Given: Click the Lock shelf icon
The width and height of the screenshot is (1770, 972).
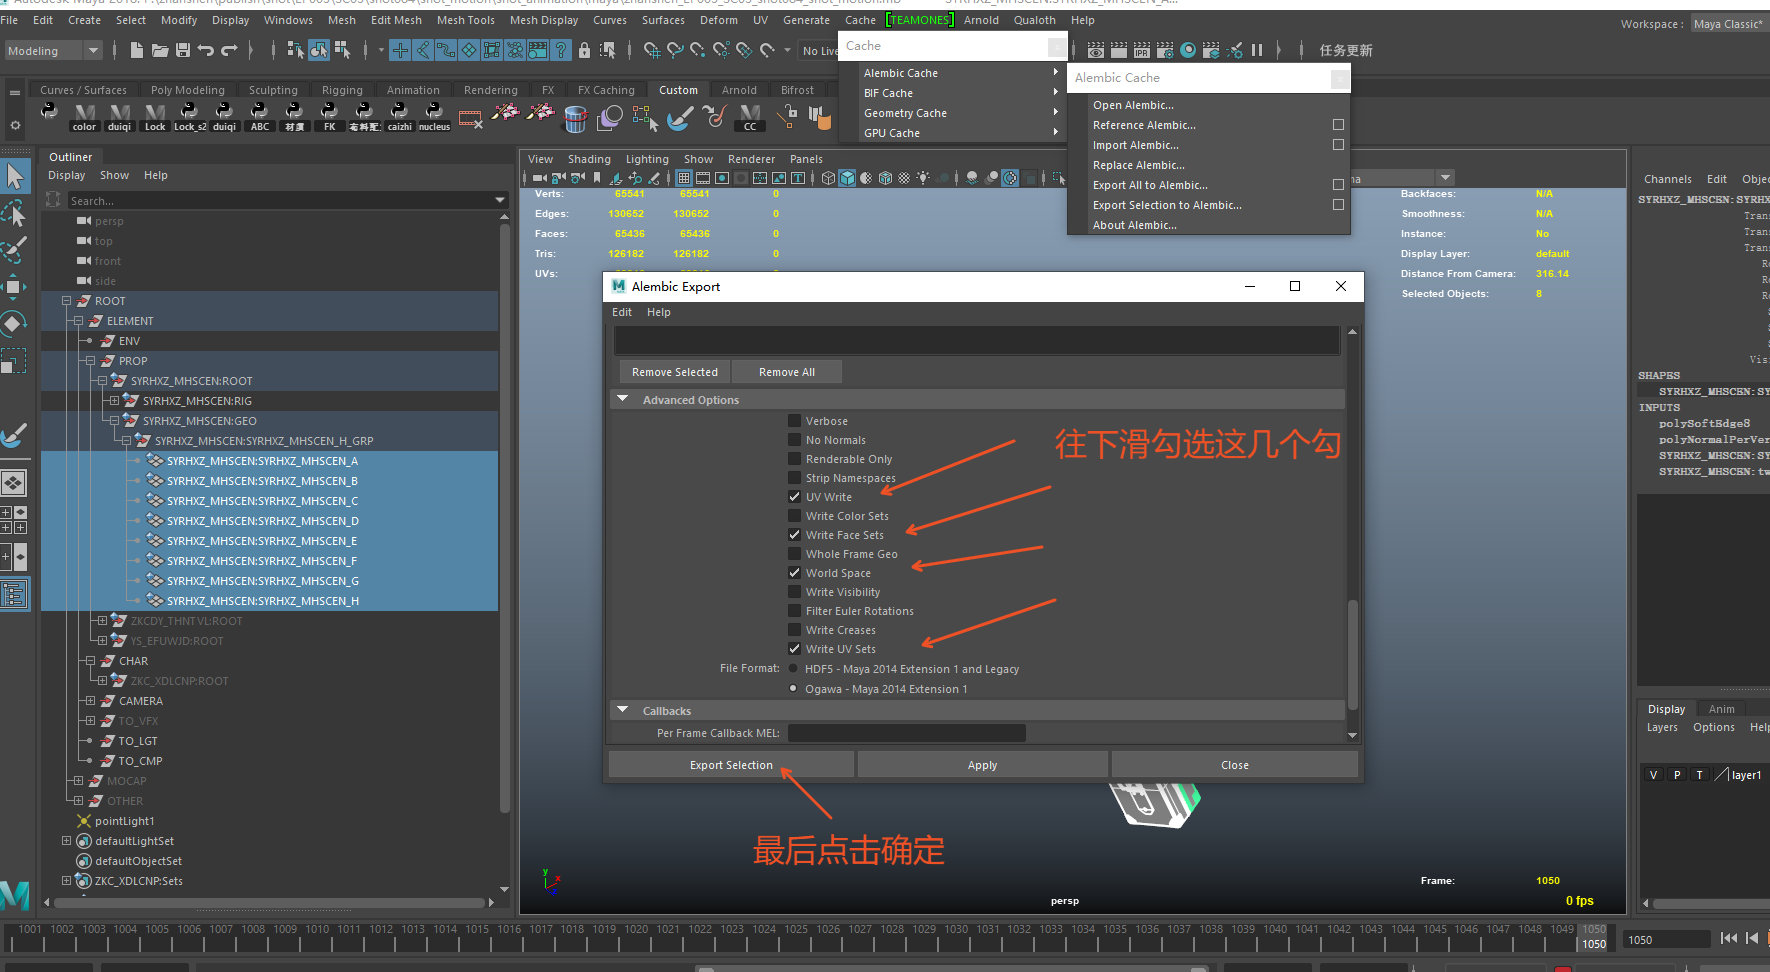Looking at the screenshot, I should click(x=155, y=117).
